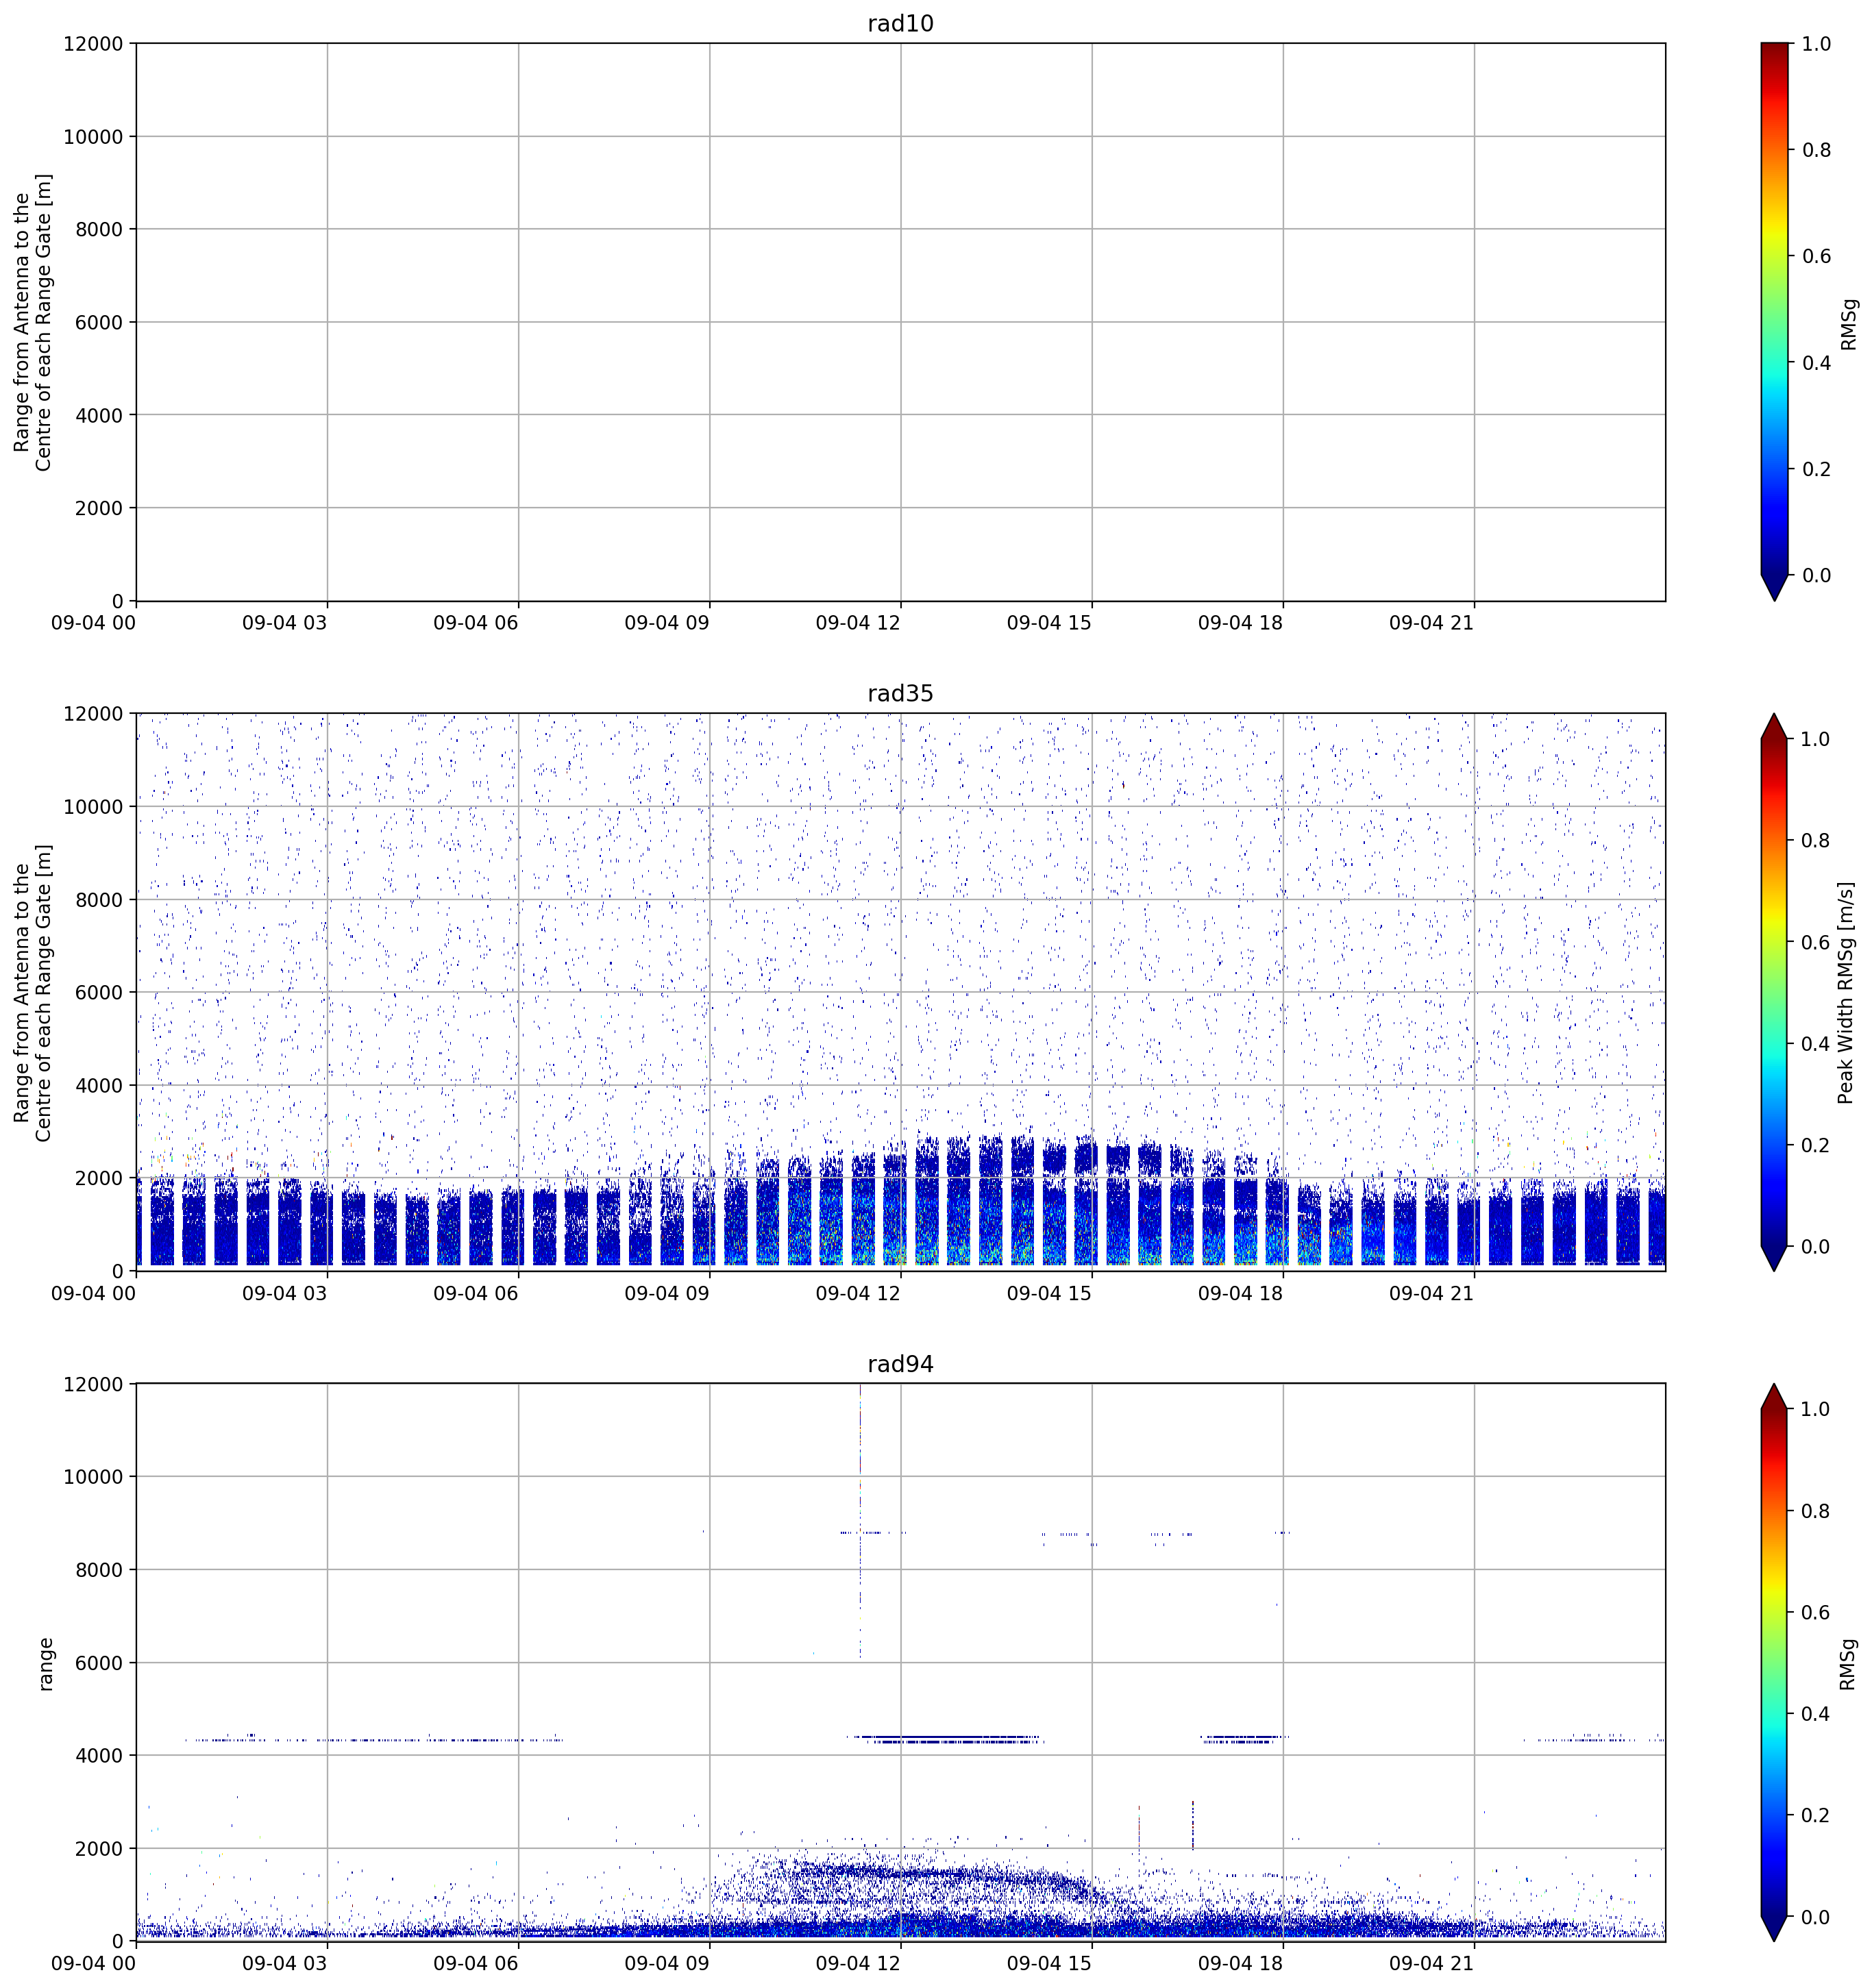This screenshot has height=1988, width=1872.
Task: Click the '09-04 21' x tick under rad10
Action: [1431, 623]
